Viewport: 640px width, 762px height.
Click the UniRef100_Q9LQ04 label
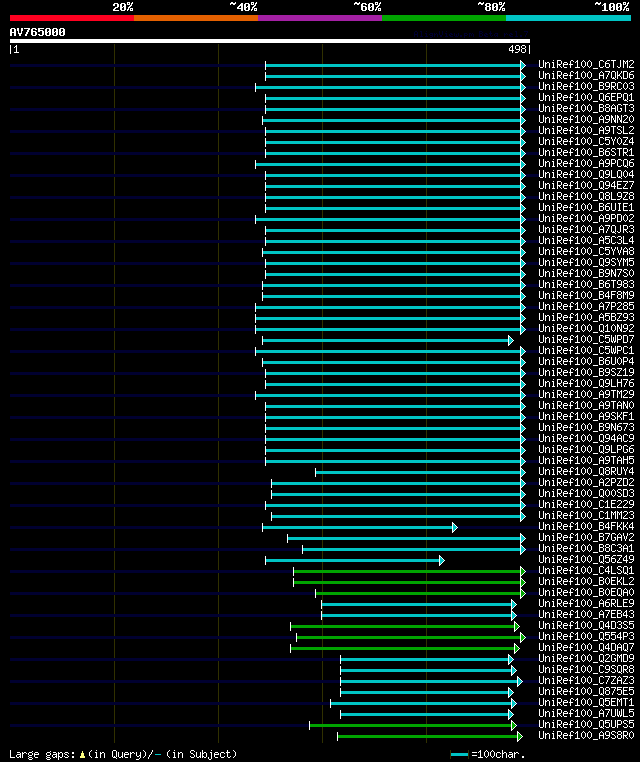(x=586, y=174)
